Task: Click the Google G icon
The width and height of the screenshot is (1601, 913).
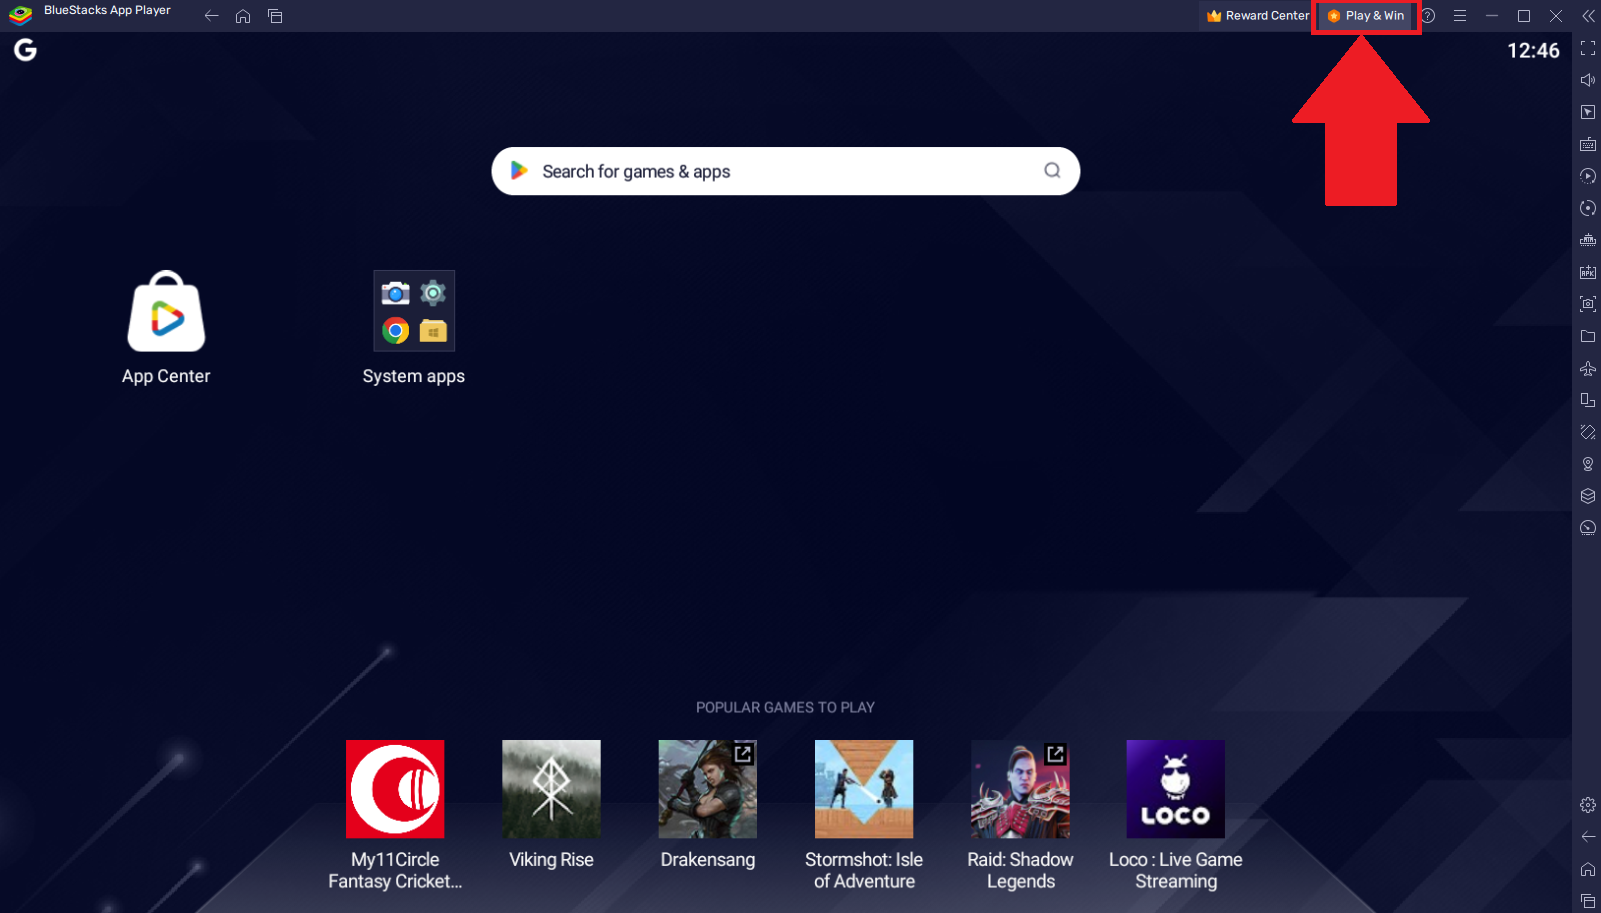Action: [x=25, y=50]
